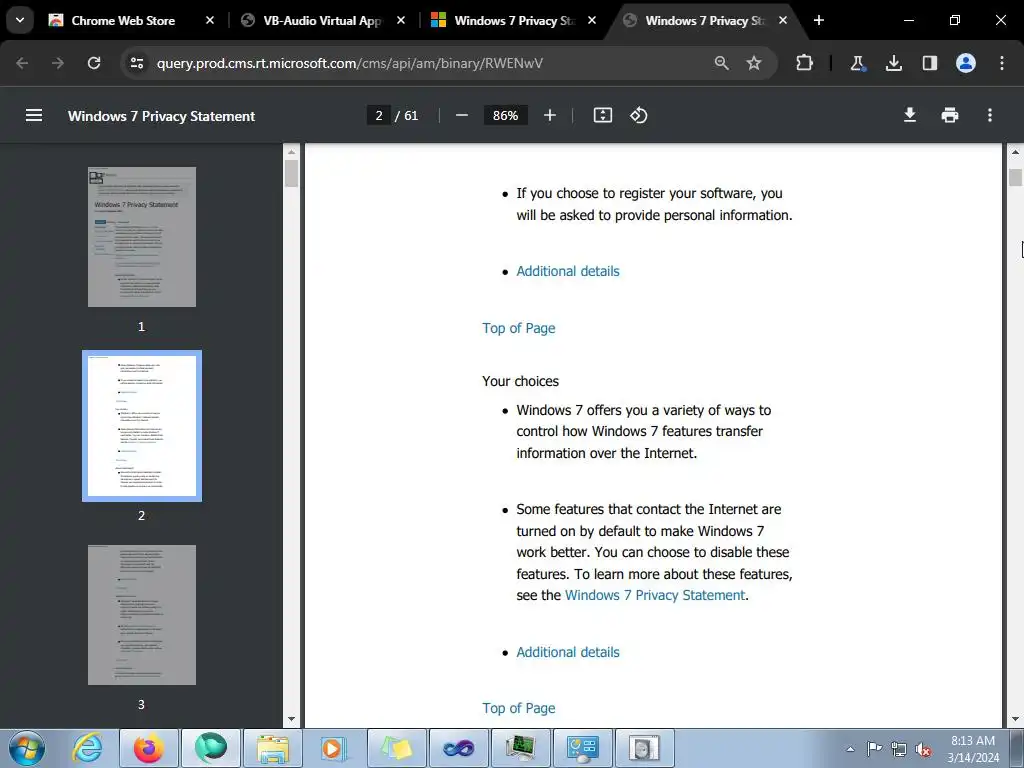Screen dimensions: 1024x768
Task: Open the tab search dropdown arrow
Action: pos(20,20)
